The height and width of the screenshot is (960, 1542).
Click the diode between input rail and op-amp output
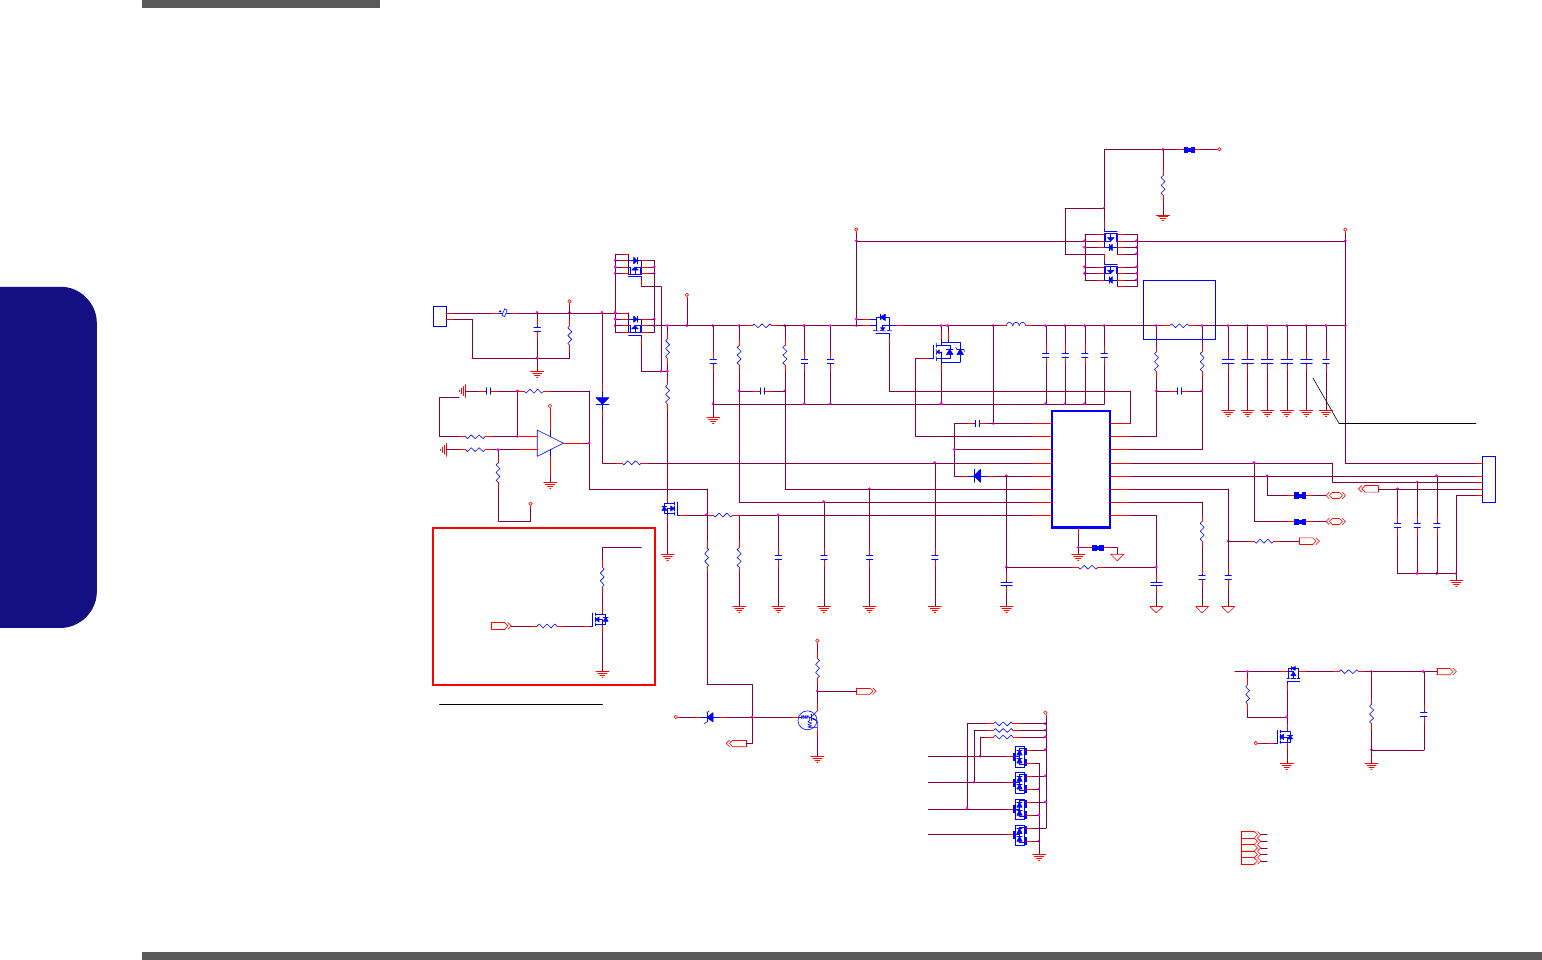602,401
